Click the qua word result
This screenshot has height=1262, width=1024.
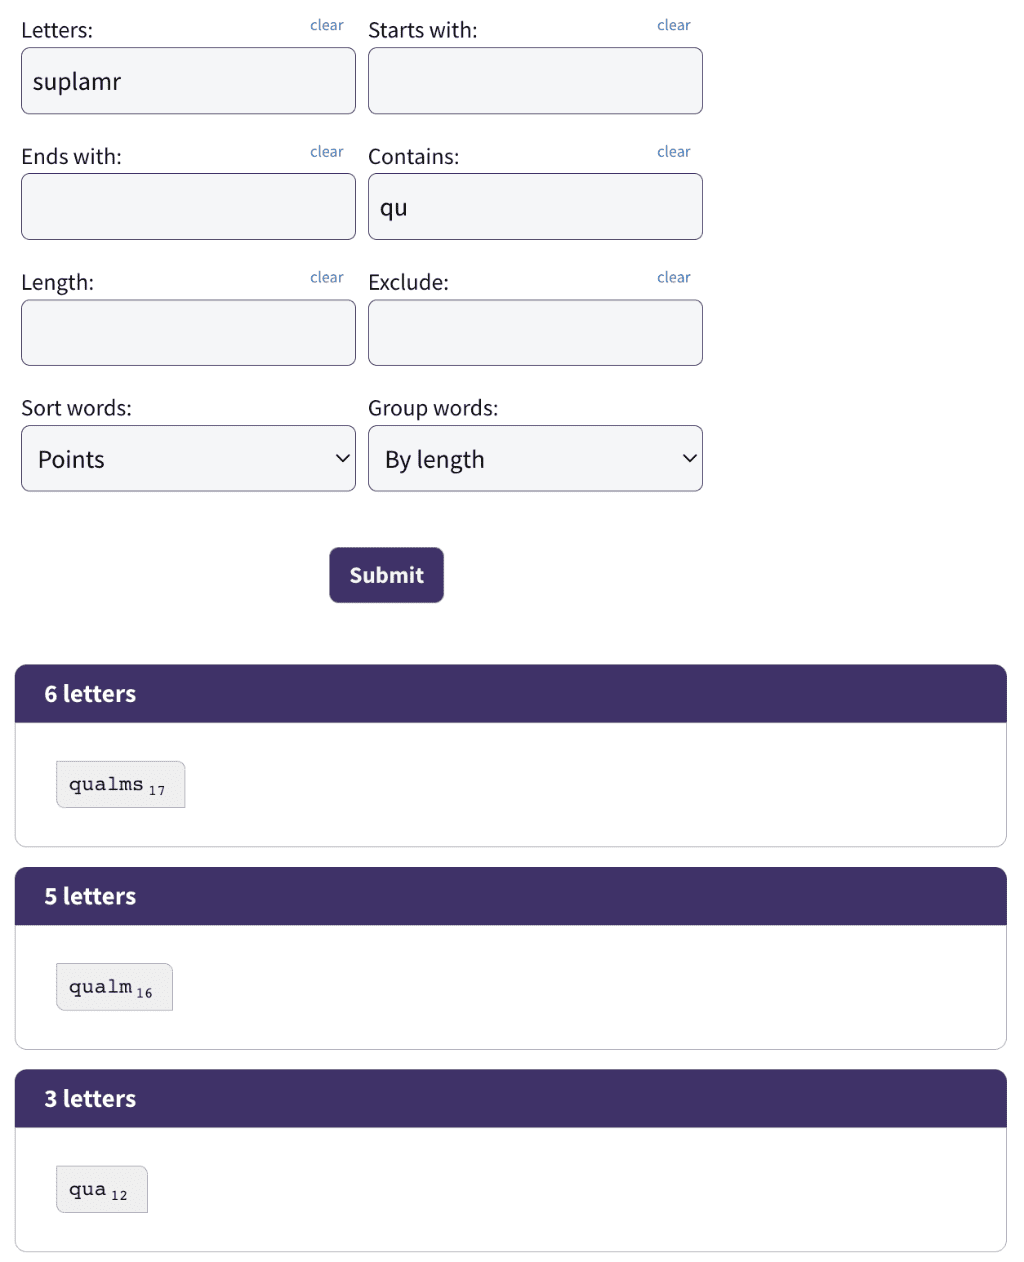point(101,1190)
